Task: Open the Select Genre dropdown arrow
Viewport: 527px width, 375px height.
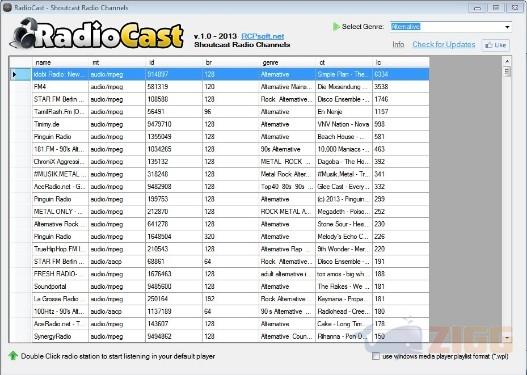Action: coord(507,27)
